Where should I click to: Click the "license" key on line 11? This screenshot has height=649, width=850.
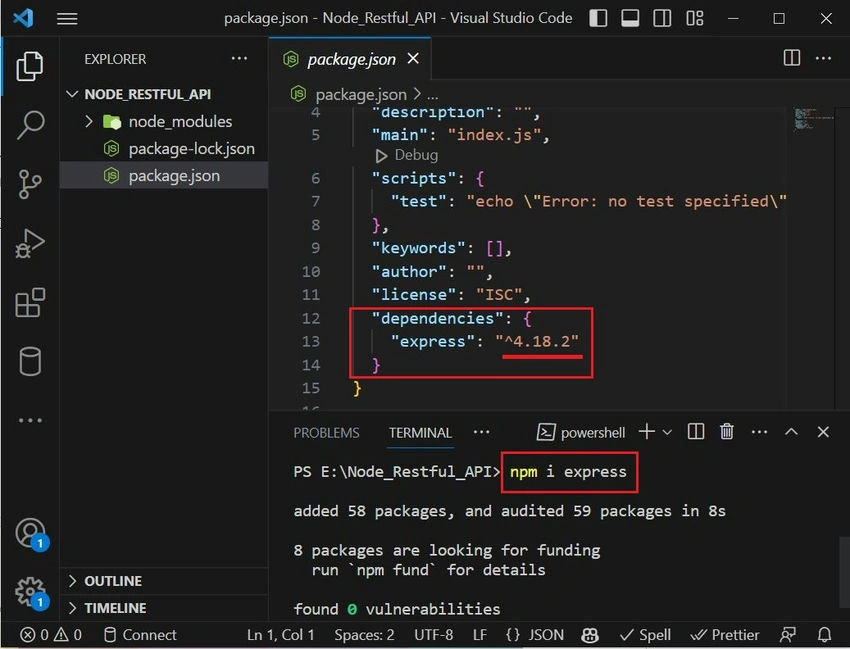point(415,295)
